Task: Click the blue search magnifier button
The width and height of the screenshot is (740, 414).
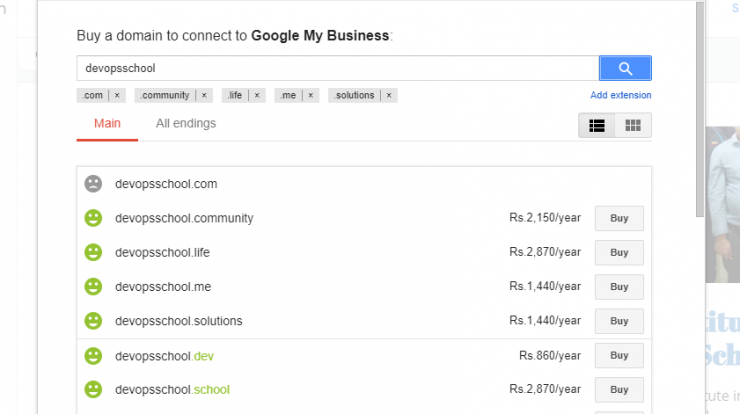Action: (625, 68)
